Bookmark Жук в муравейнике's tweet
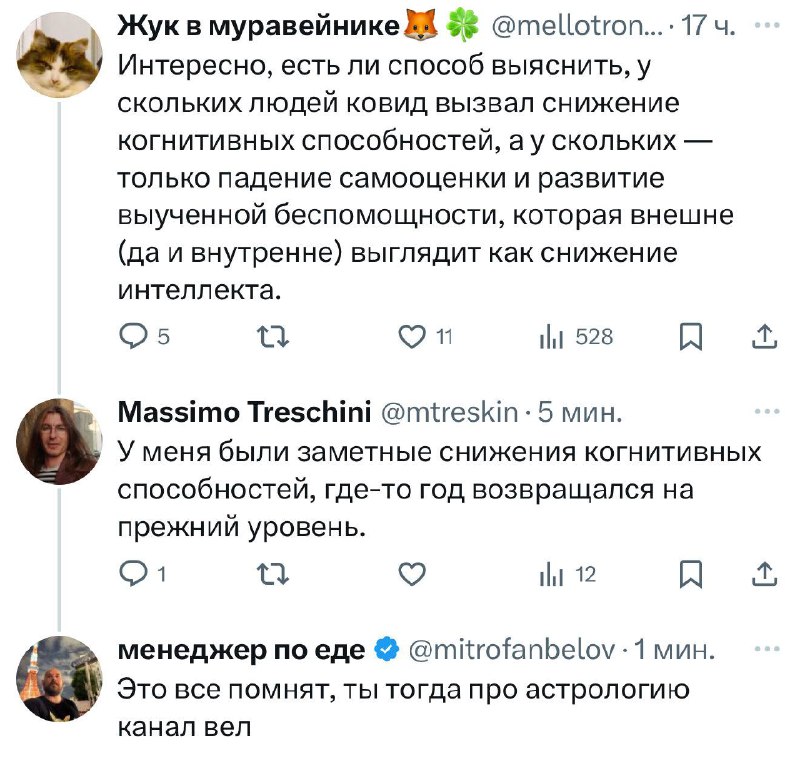 689,338
